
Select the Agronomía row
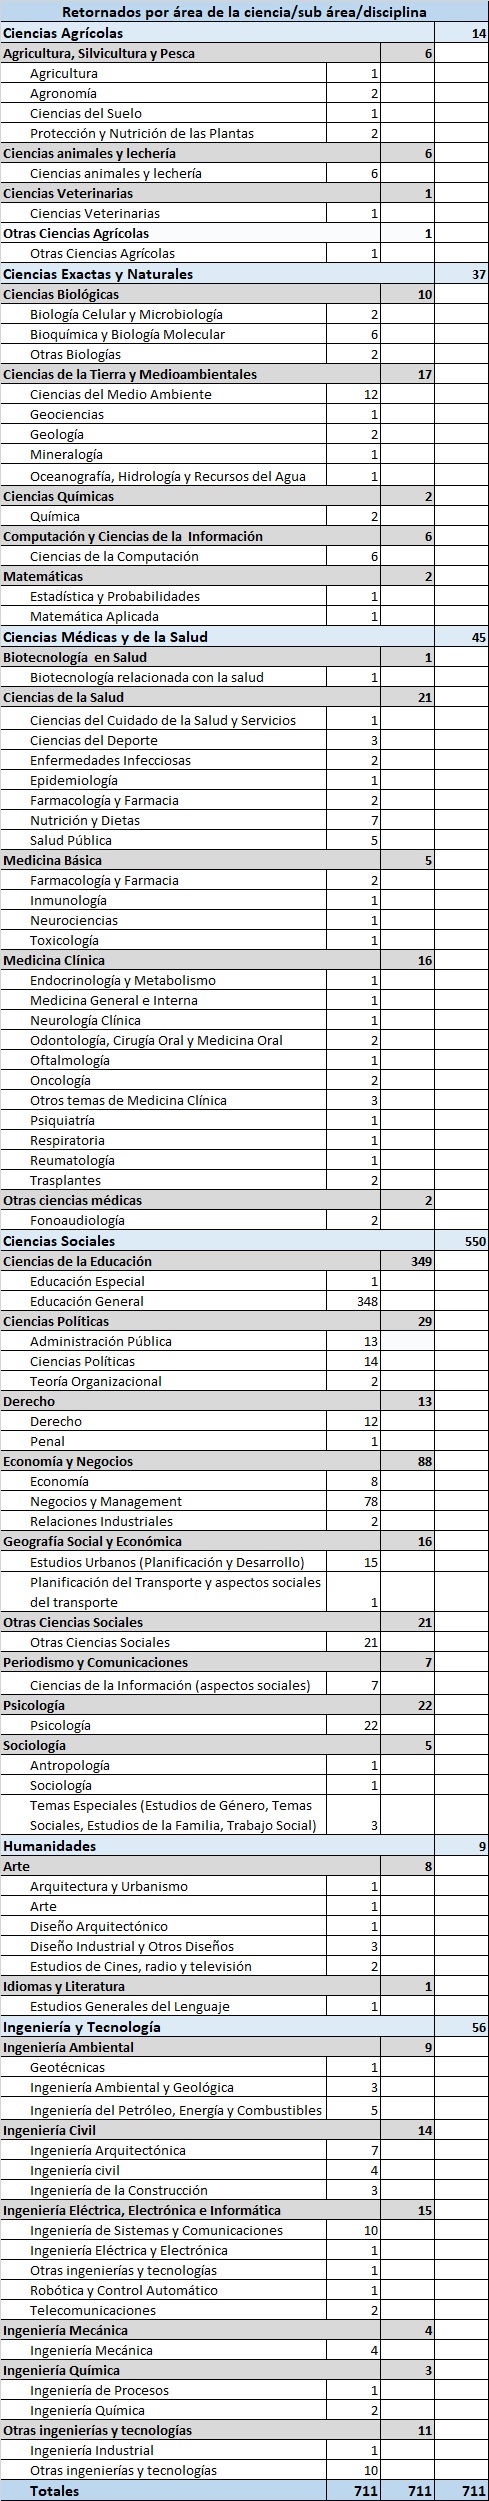pos(244,93)
